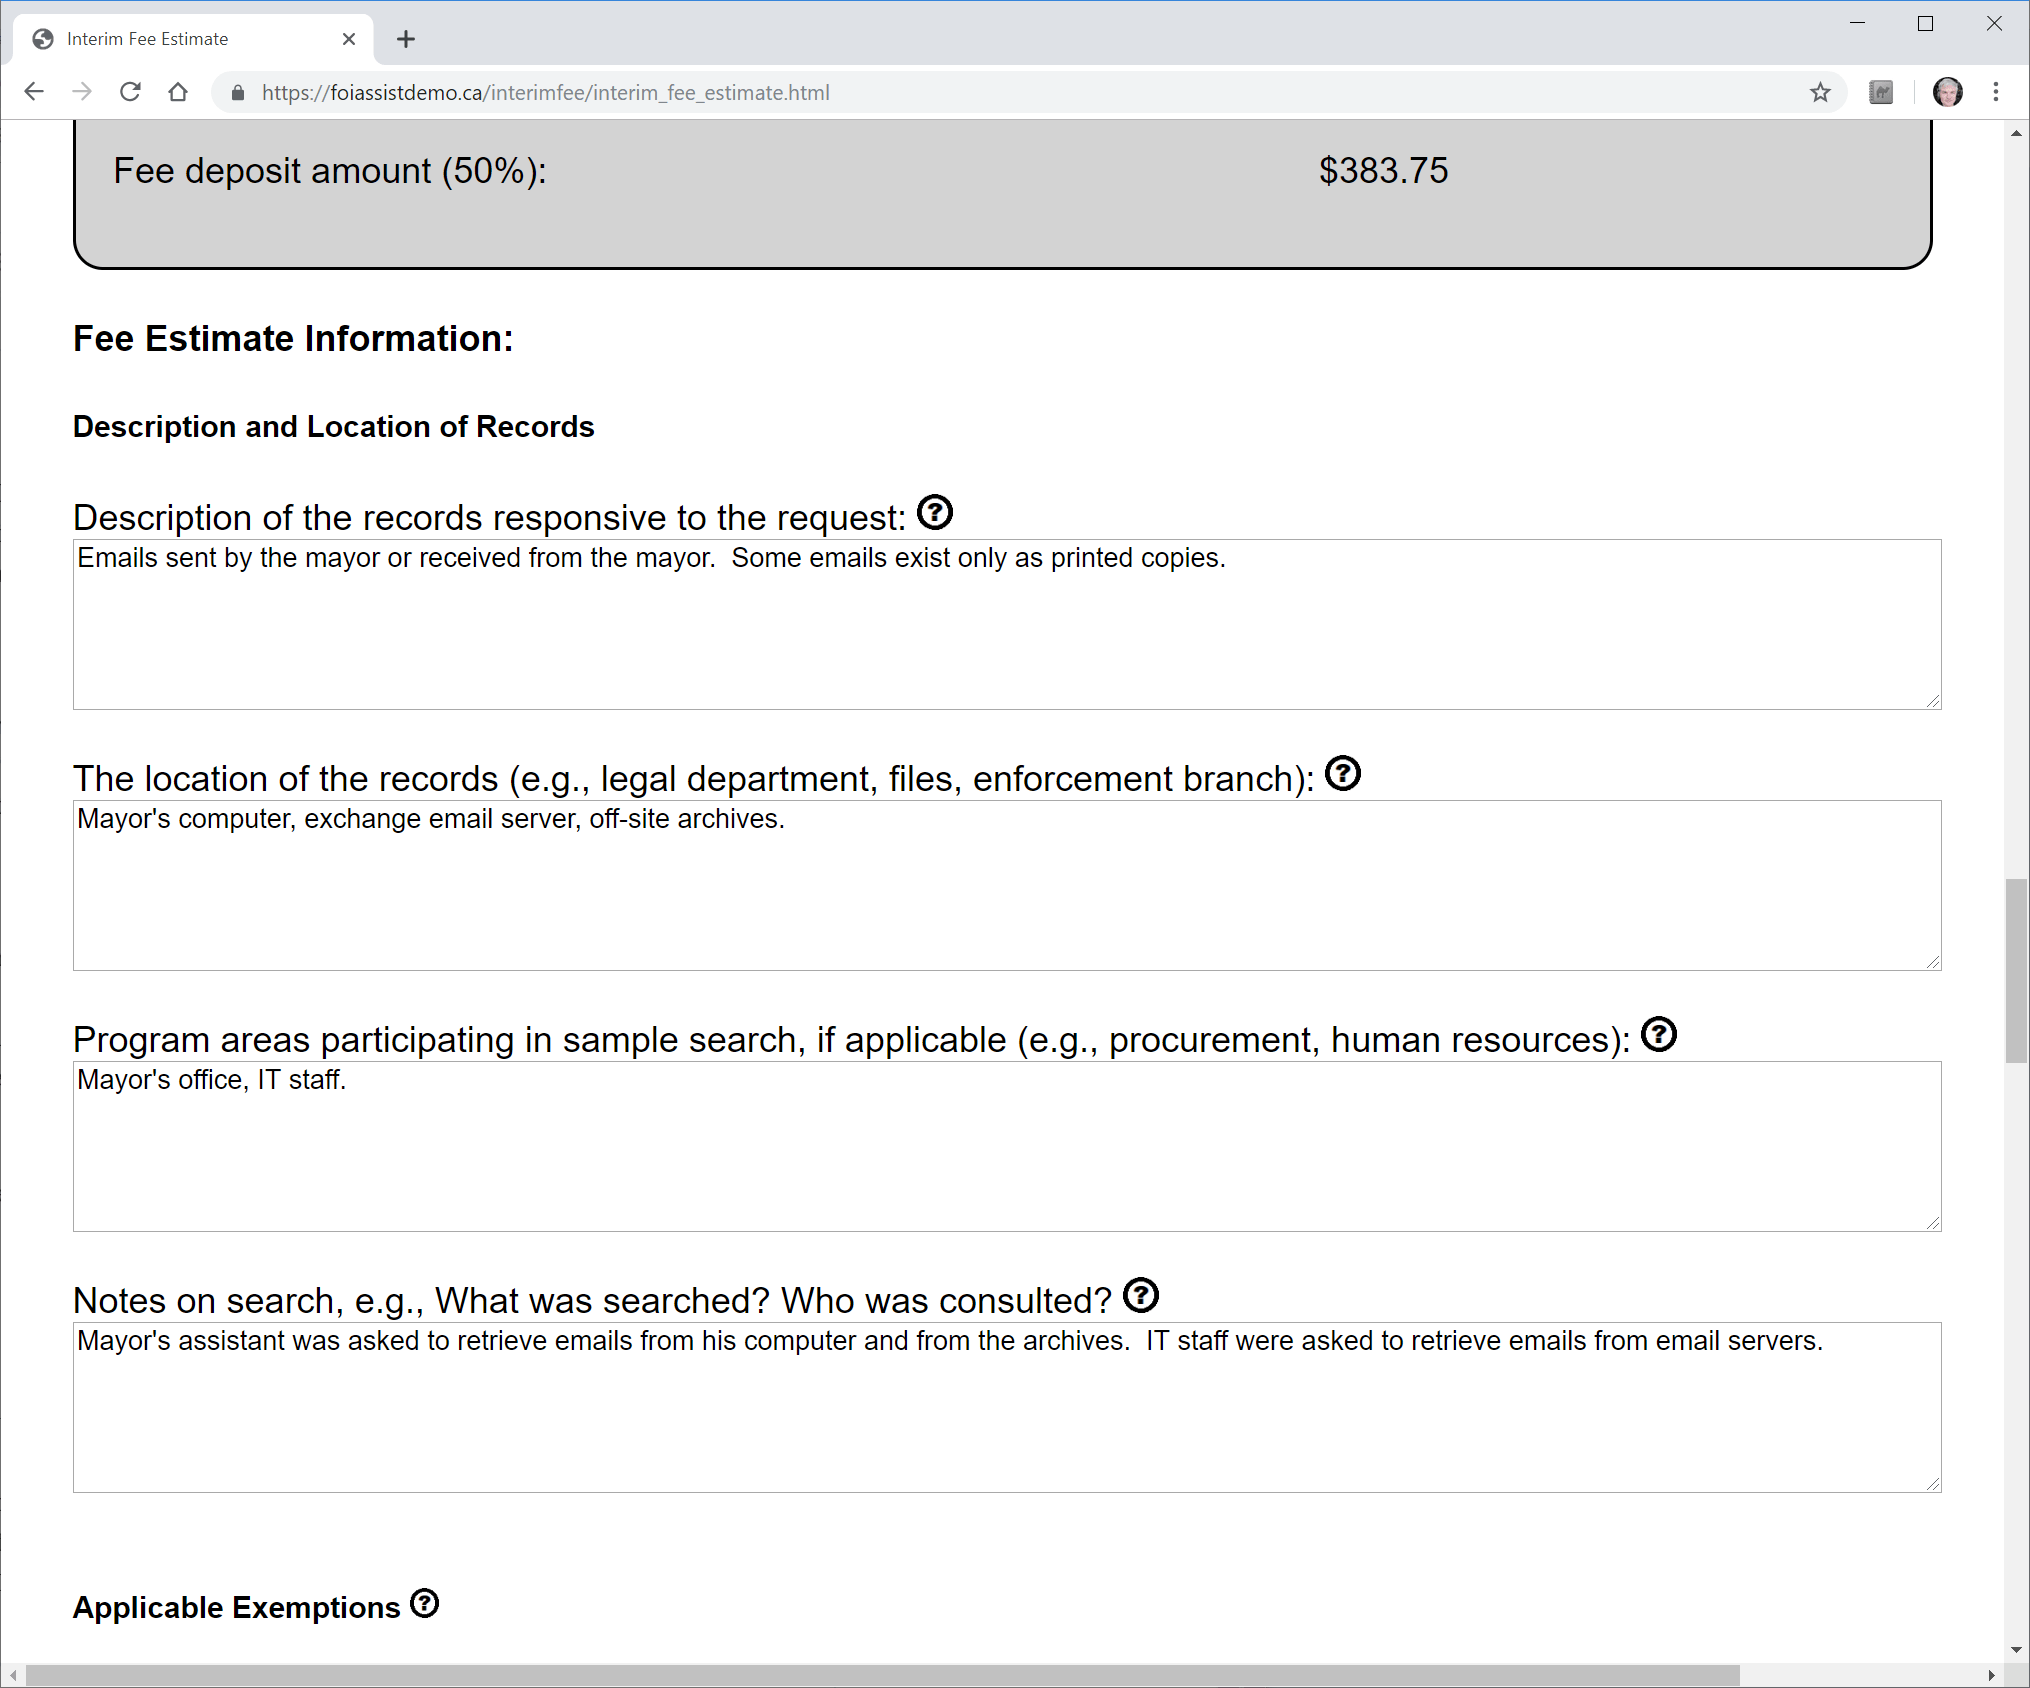Navigate back to previous page
2030x1688 pixels.
tap(34, 93)
